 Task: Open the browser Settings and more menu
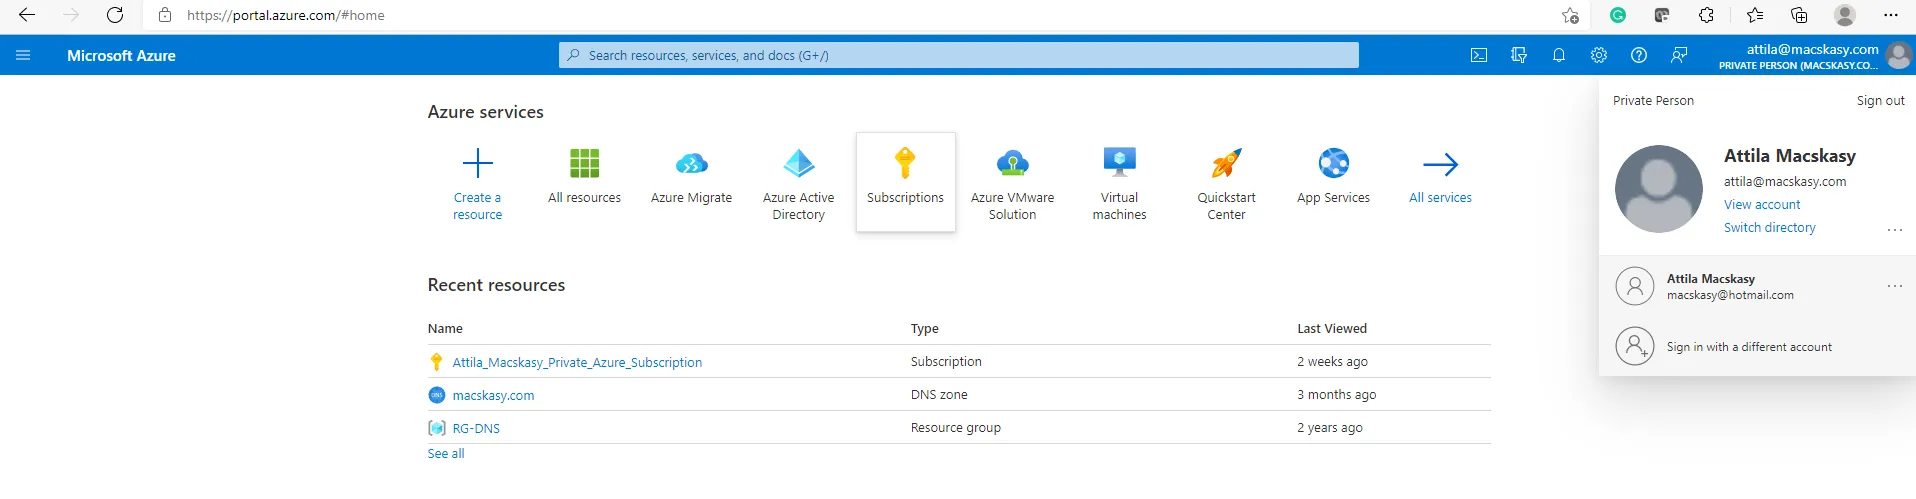coord(1890,15)
